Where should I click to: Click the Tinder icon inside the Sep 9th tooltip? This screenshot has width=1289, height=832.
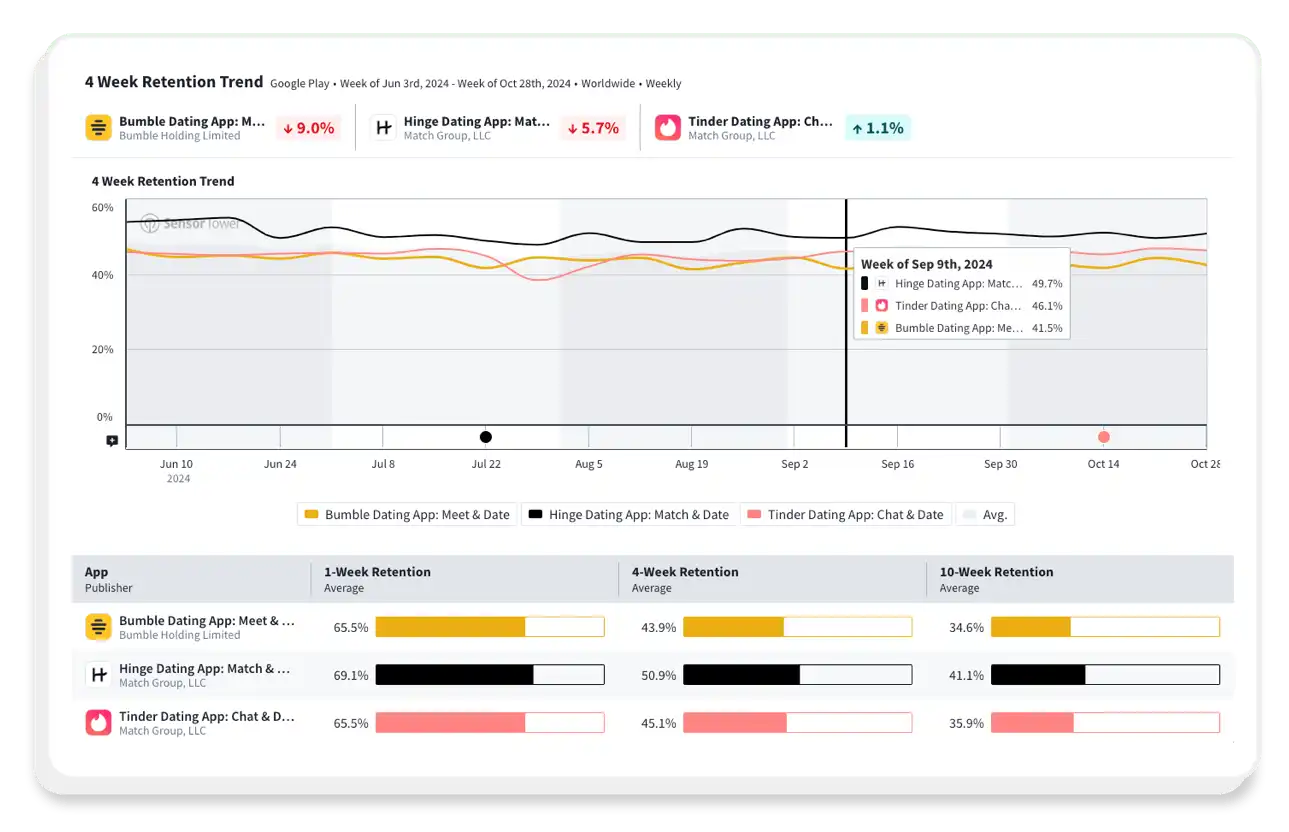point(880,305)
